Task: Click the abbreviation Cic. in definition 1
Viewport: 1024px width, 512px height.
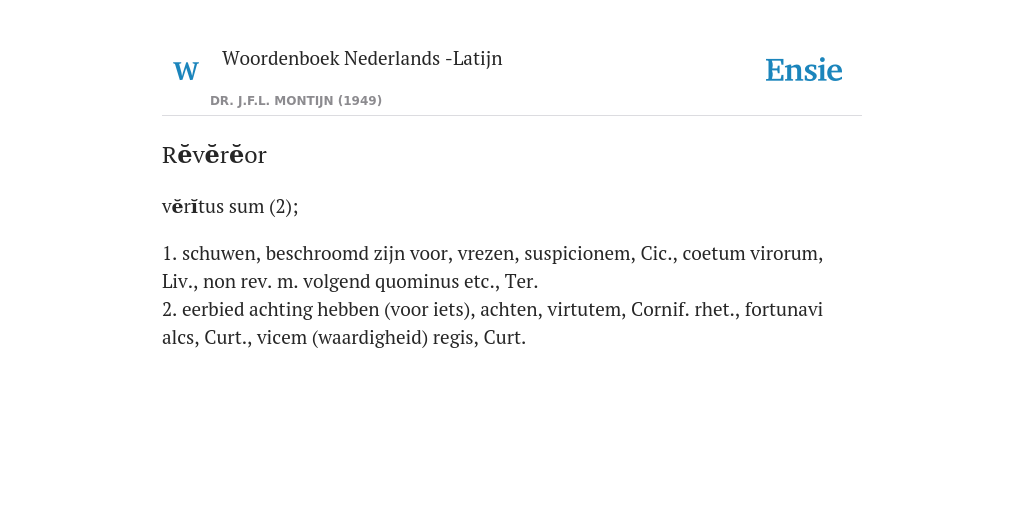Action: tap(658, 253)
